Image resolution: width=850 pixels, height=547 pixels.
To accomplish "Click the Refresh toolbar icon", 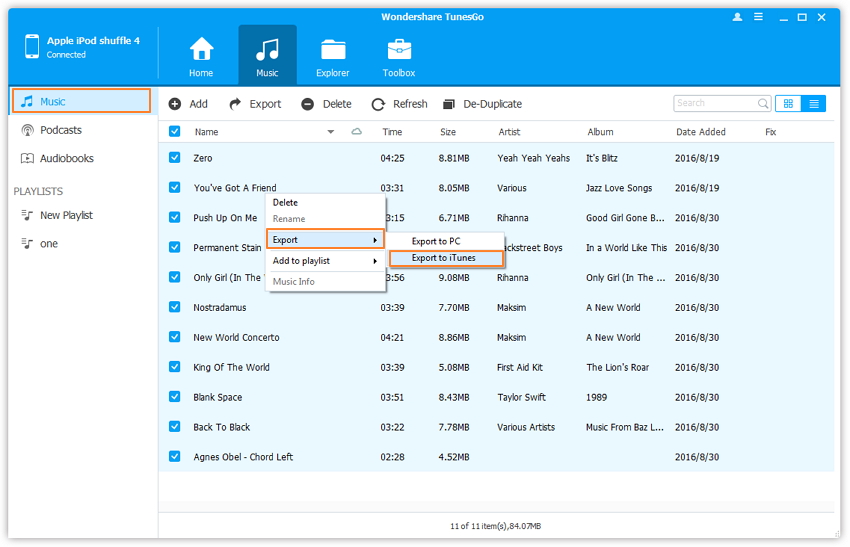I will point(378,104).
